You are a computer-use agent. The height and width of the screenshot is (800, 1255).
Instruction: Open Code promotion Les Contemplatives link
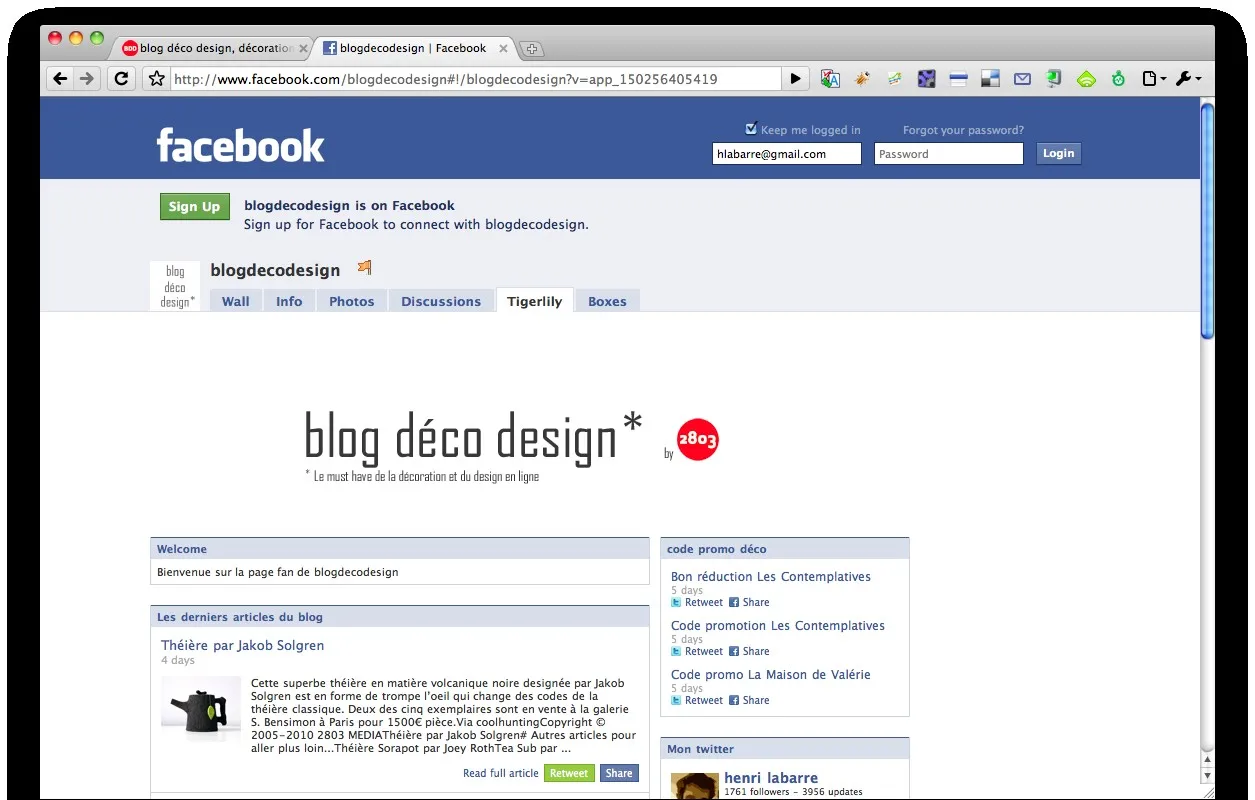click(778, 626)
